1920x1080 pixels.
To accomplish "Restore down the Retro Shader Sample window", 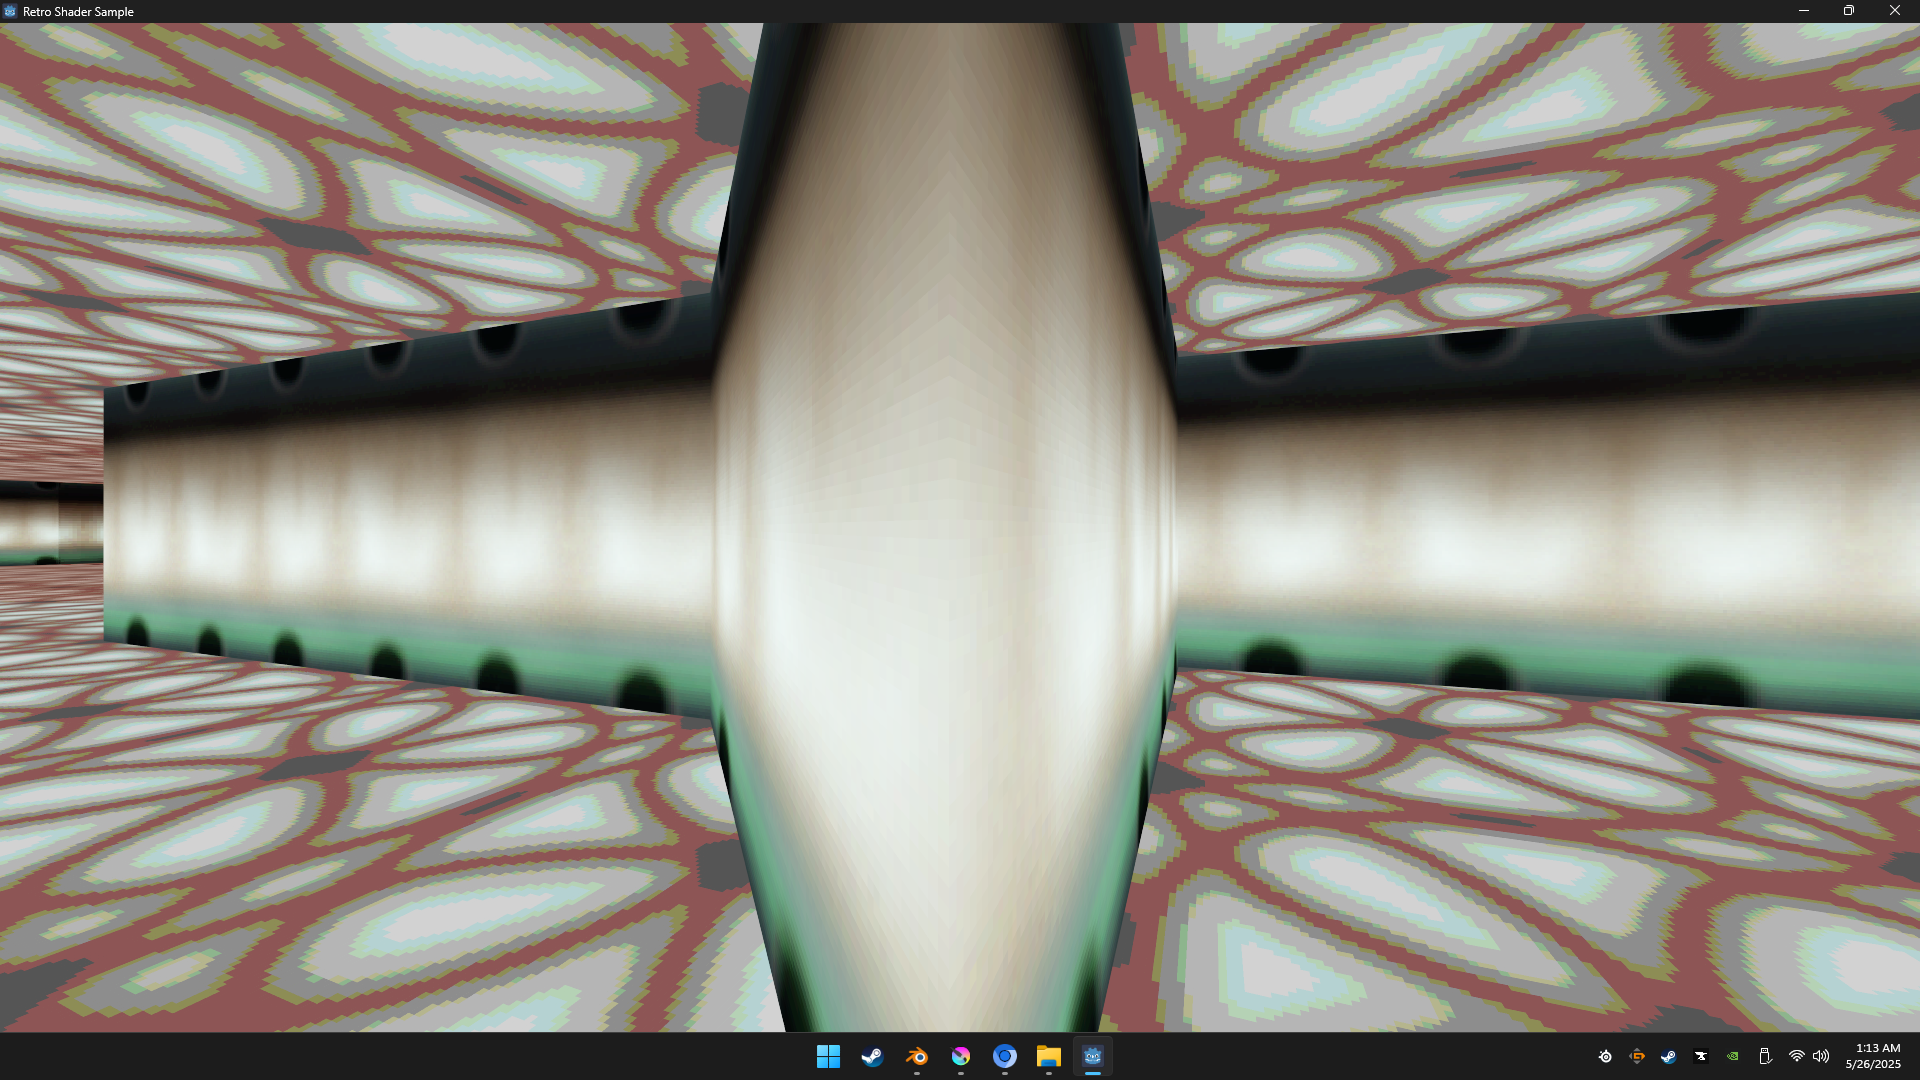I will click(1849, 11).
